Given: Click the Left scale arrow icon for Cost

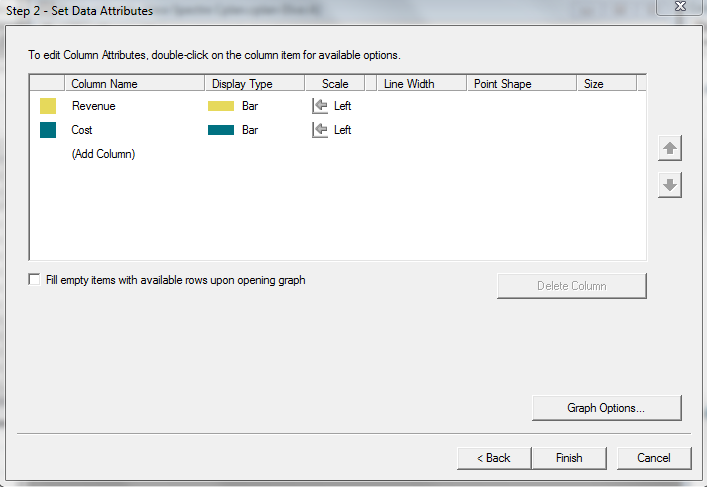Looking at the screenshot, I should pos(320,130).
